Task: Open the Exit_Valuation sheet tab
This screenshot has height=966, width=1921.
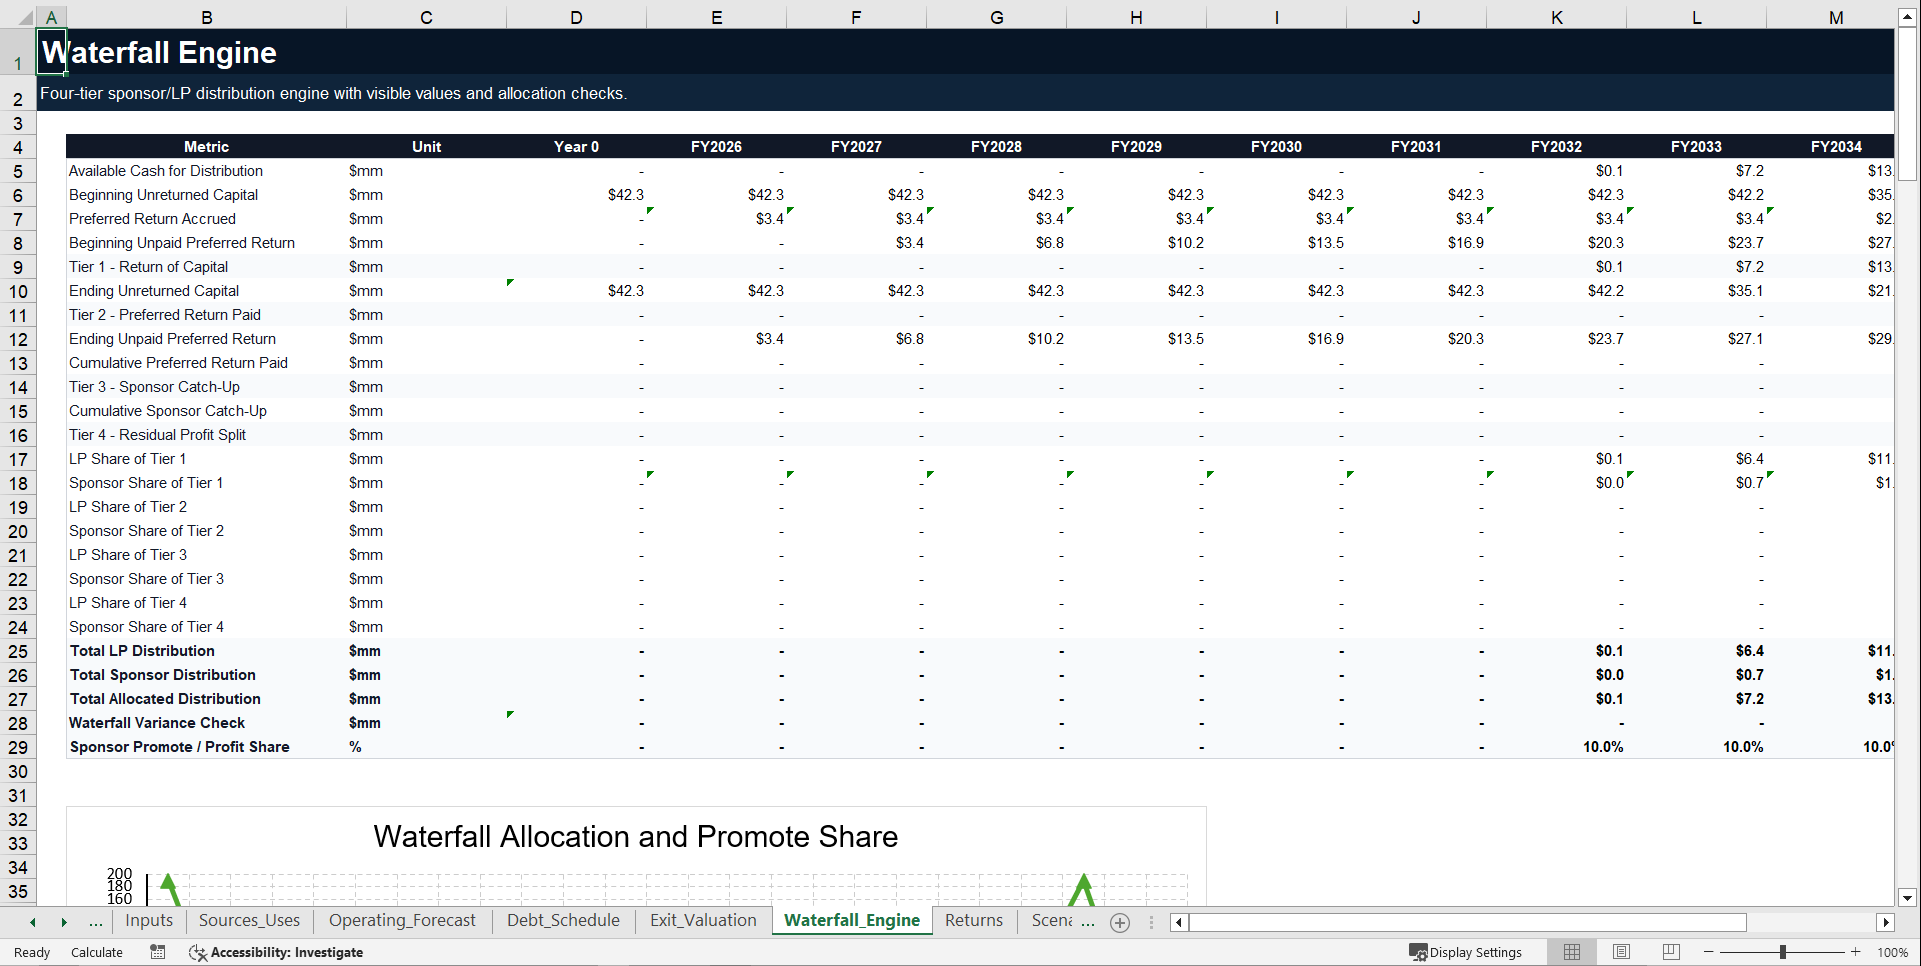Action: coord(703,921)
